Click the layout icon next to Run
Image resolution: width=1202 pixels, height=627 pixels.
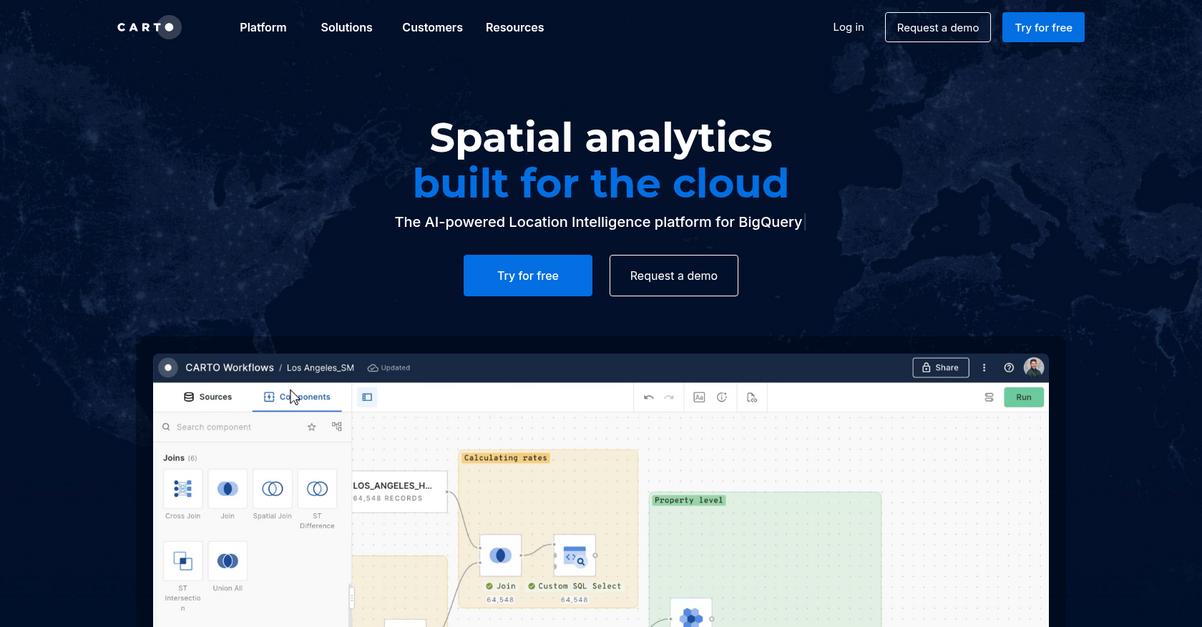(989, 397)
